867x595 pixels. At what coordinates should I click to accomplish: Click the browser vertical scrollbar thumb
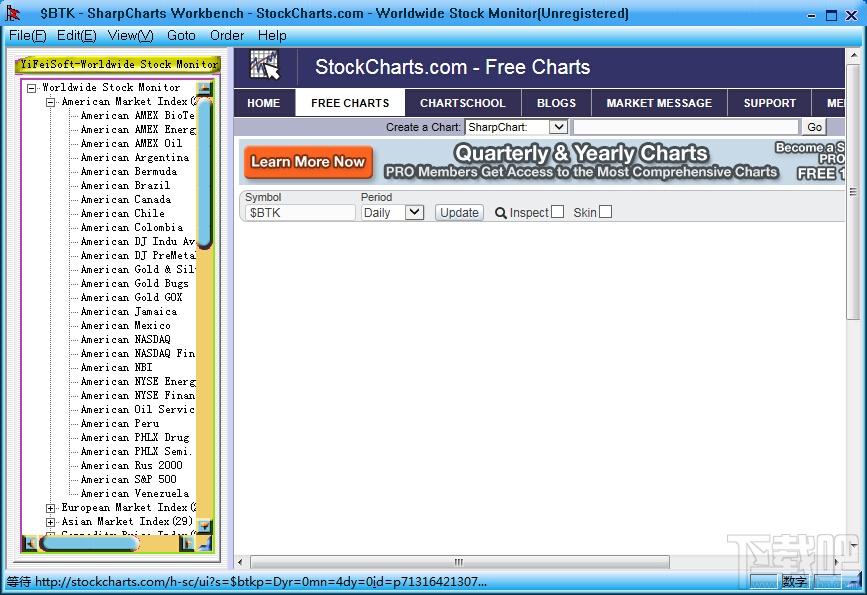pyautogui.click(x=853, y=191)
